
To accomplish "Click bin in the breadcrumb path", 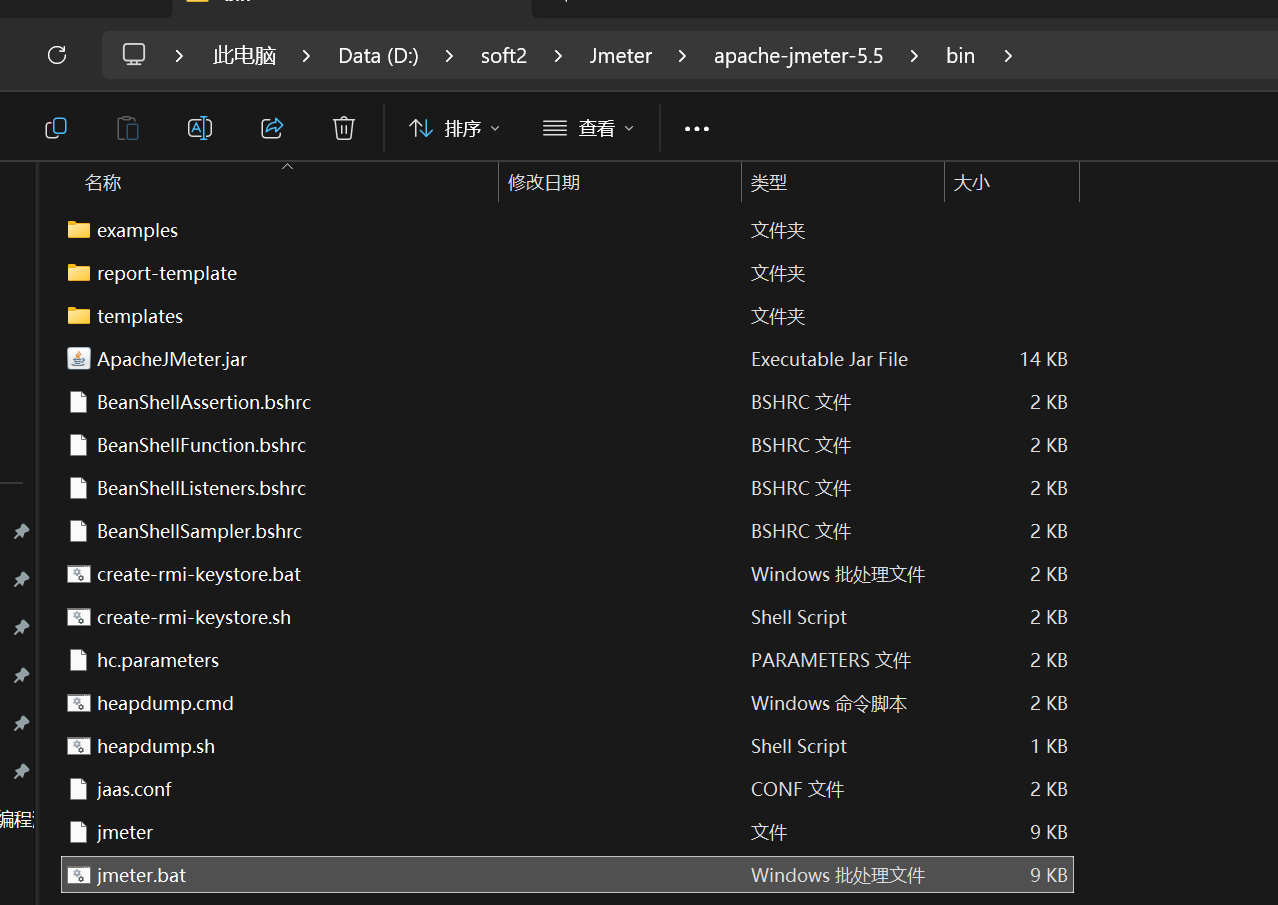I will [960, 56].
